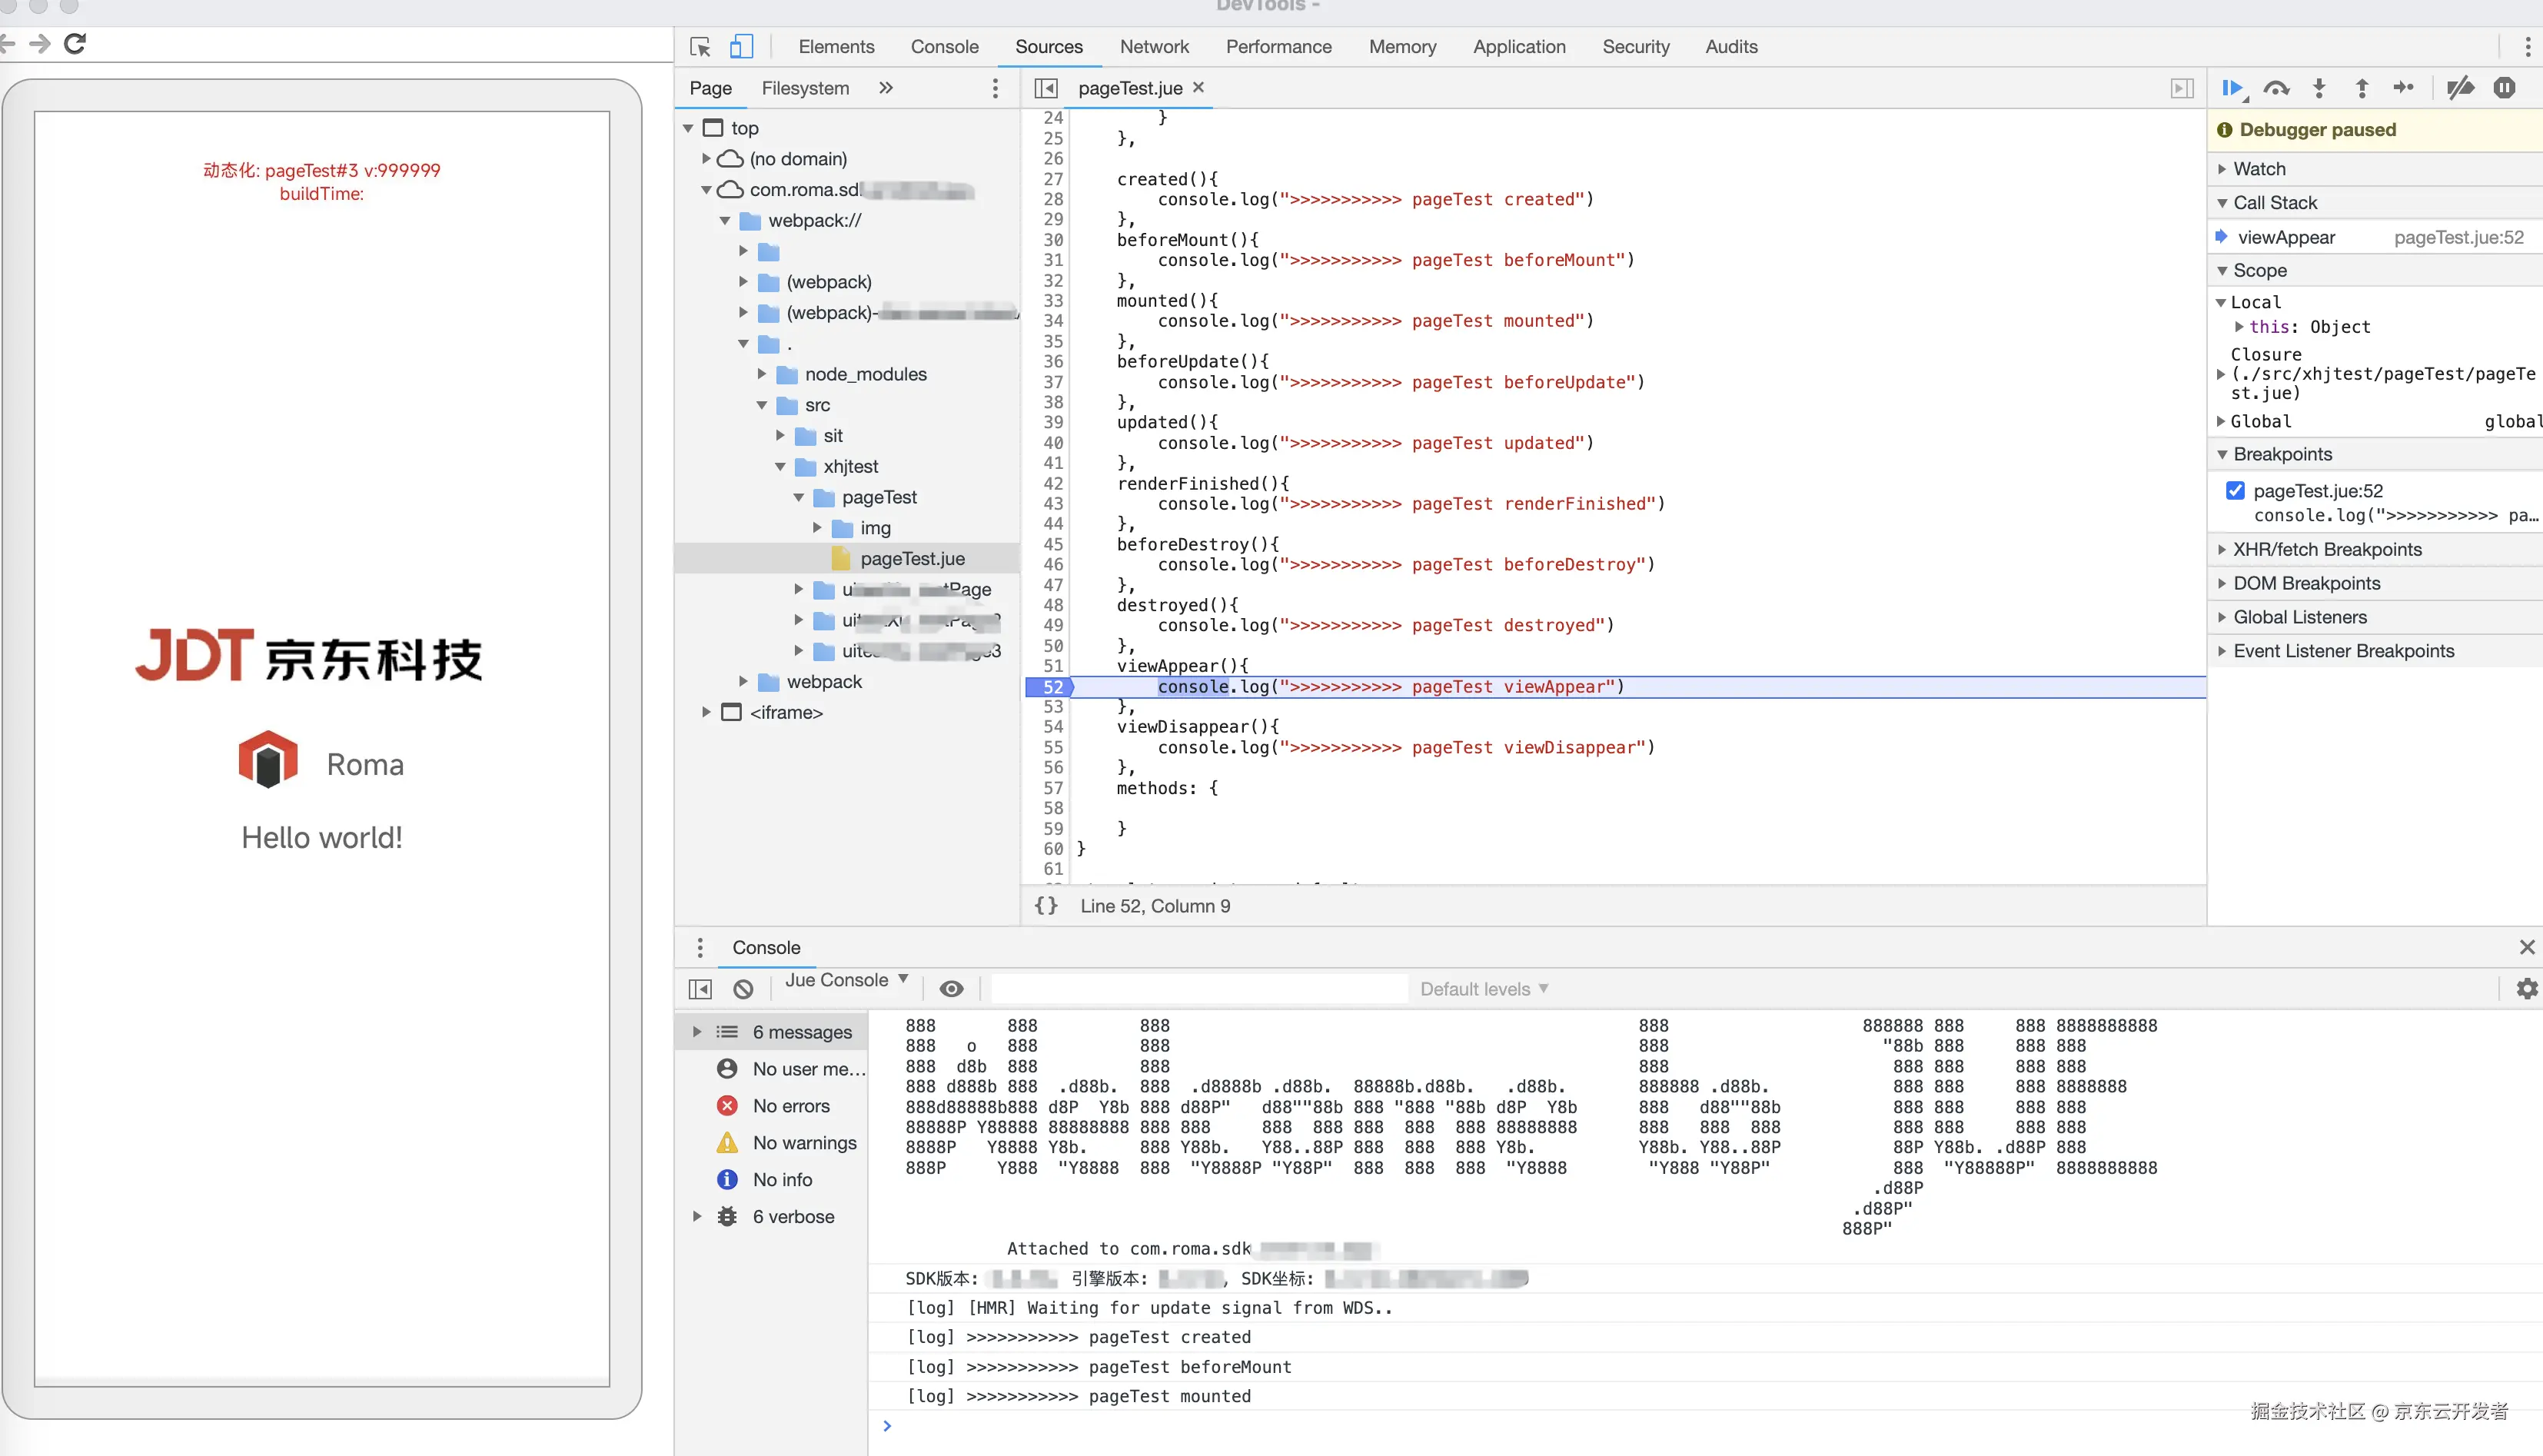Focus the console filter input field
This screenshot has height=1456, width=2543.
coord(1198,989)
